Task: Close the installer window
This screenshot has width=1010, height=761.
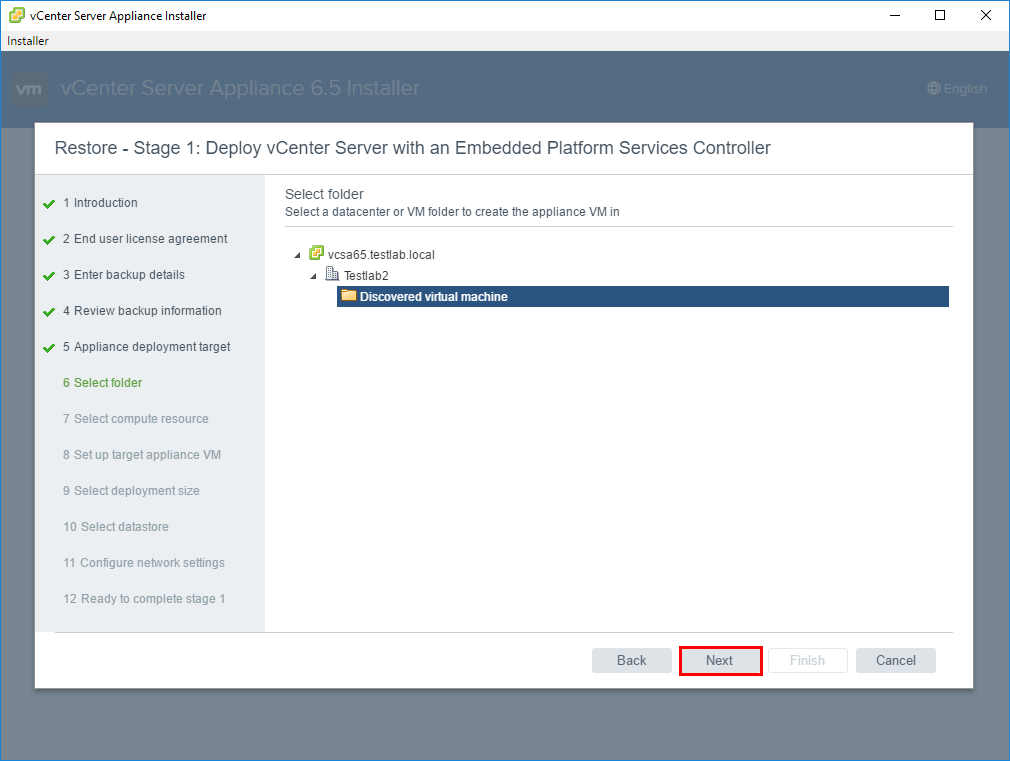Action: 986,15
